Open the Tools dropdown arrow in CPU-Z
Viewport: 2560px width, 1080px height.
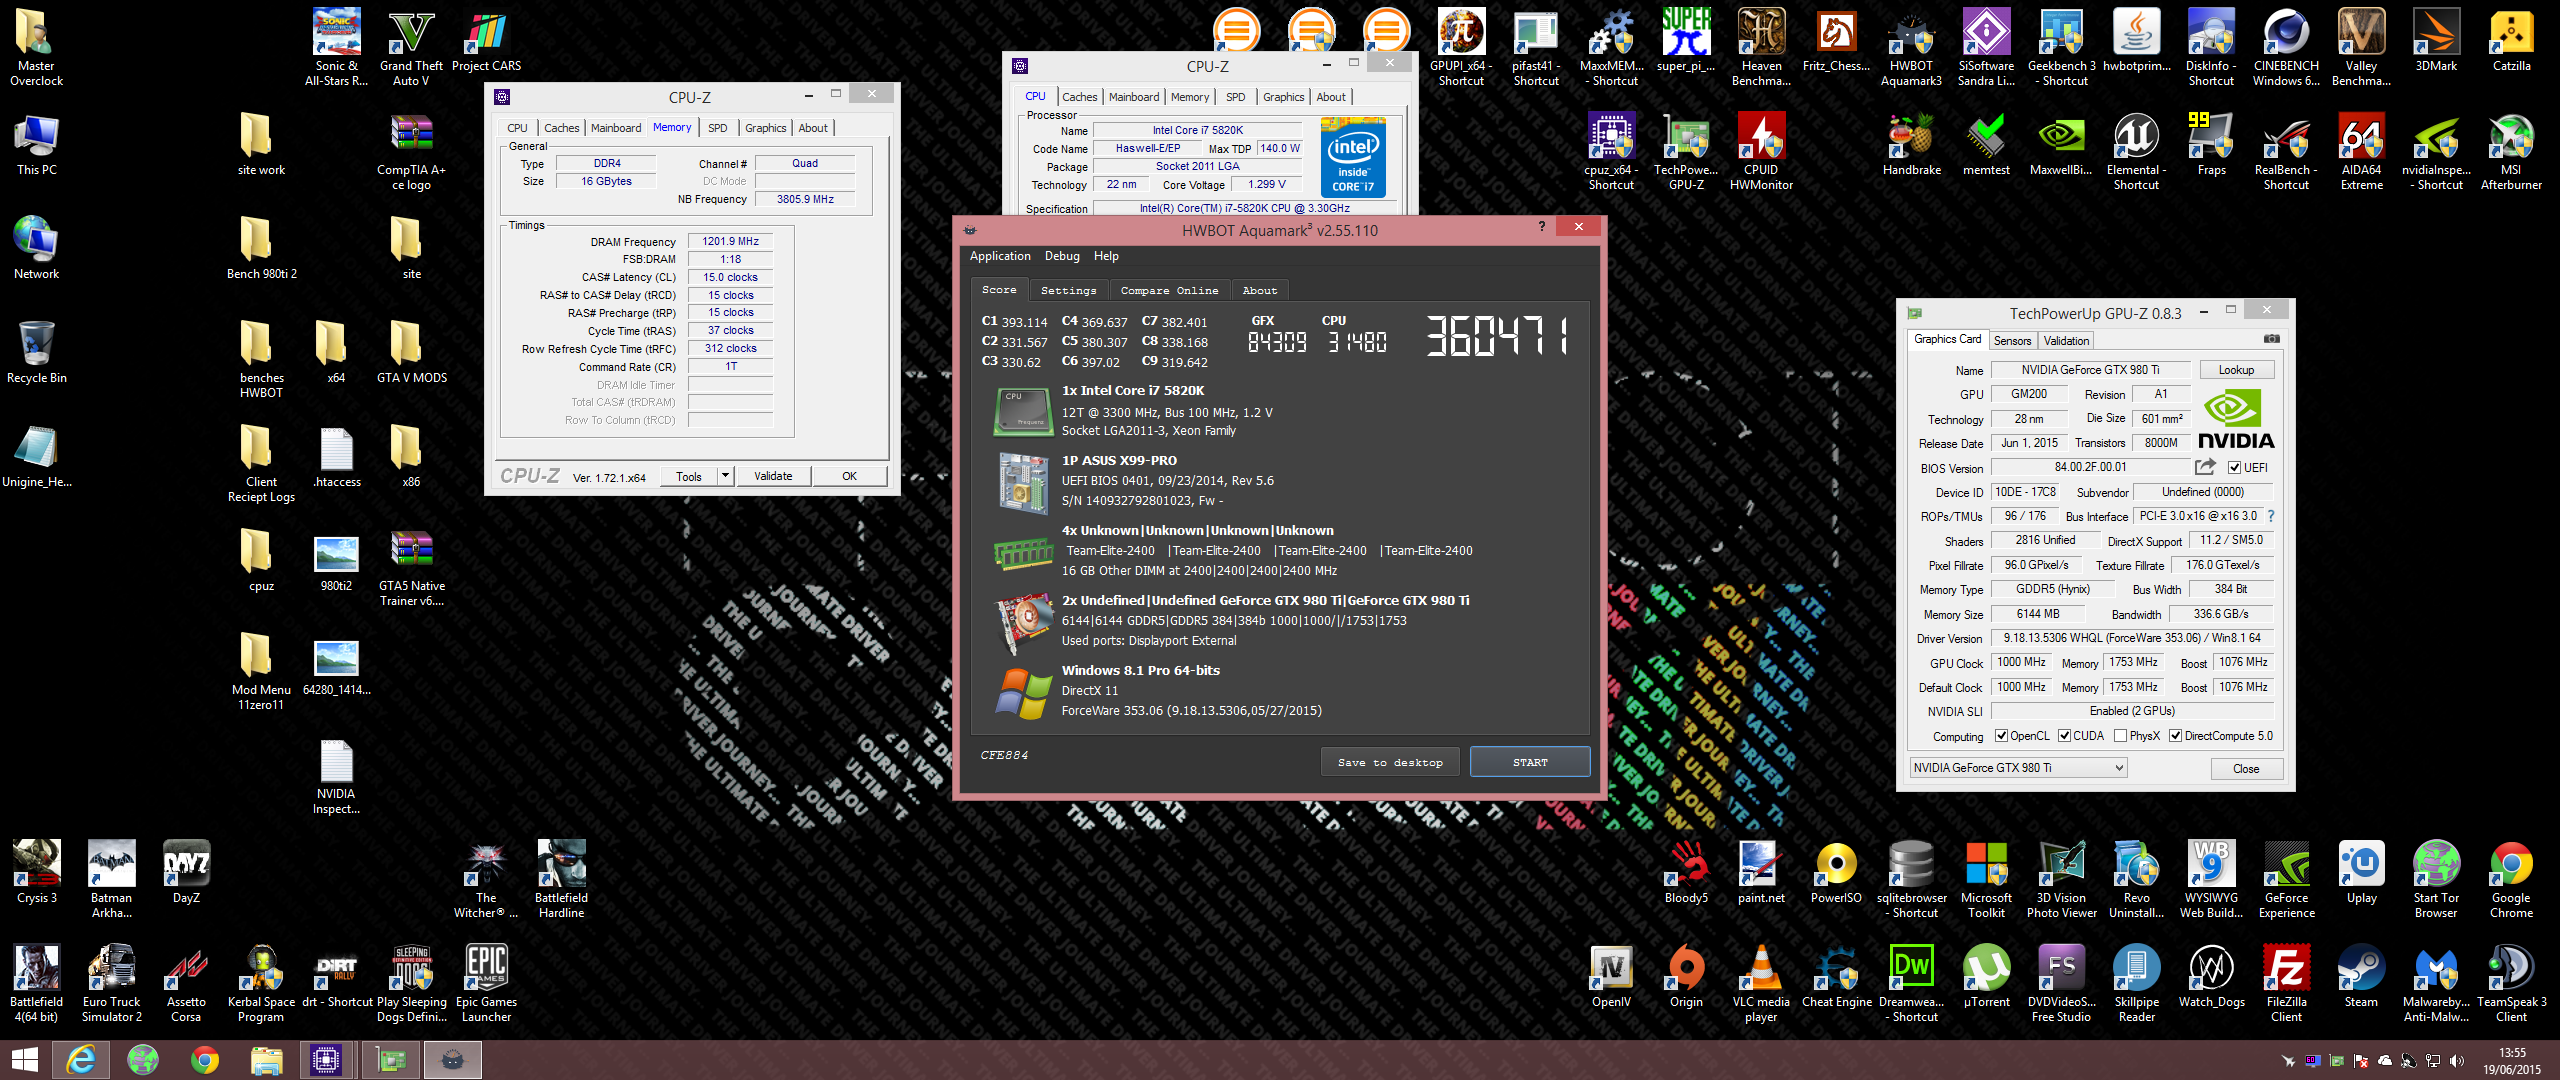click(725, 476)
